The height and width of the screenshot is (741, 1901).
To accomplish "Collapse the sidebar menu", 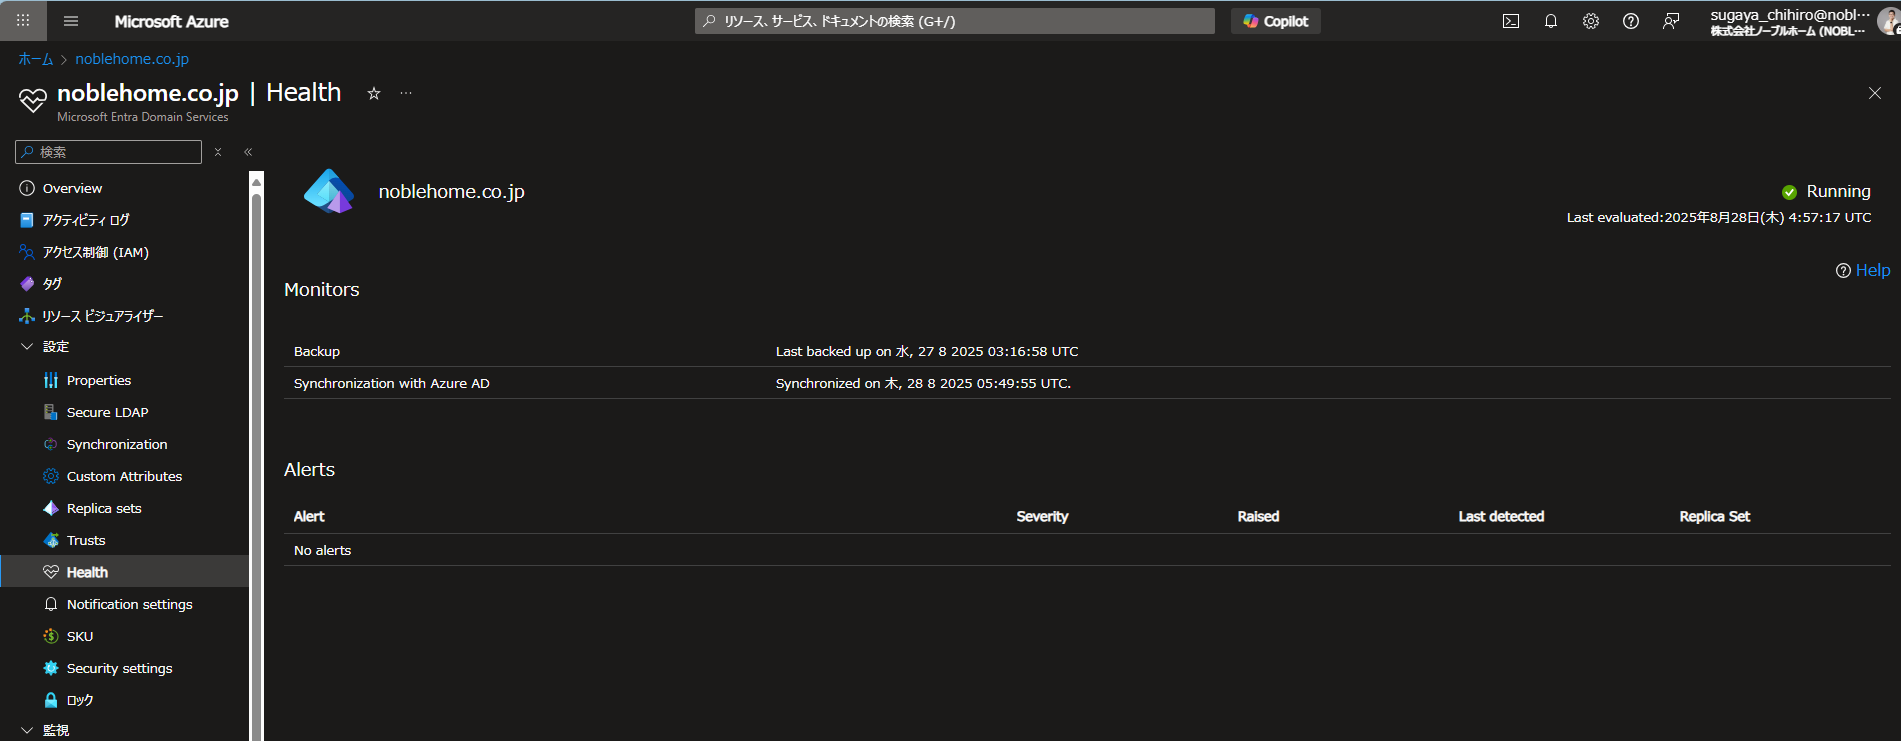I will click(x=248, y=152).
